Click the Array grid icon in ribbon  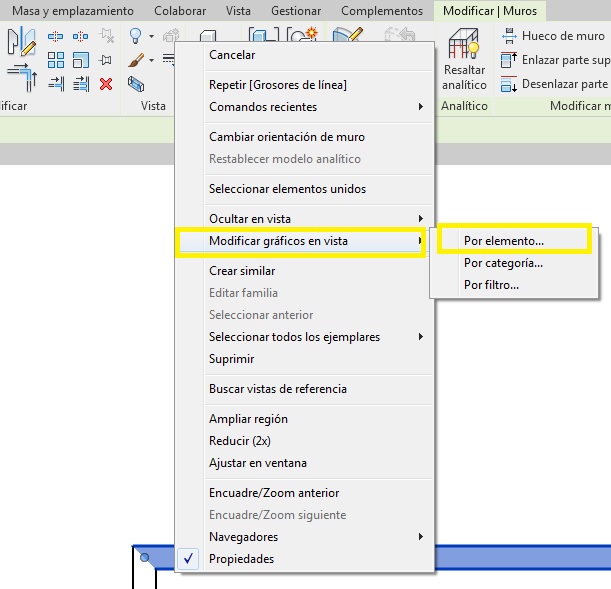(x=56, y=60)
